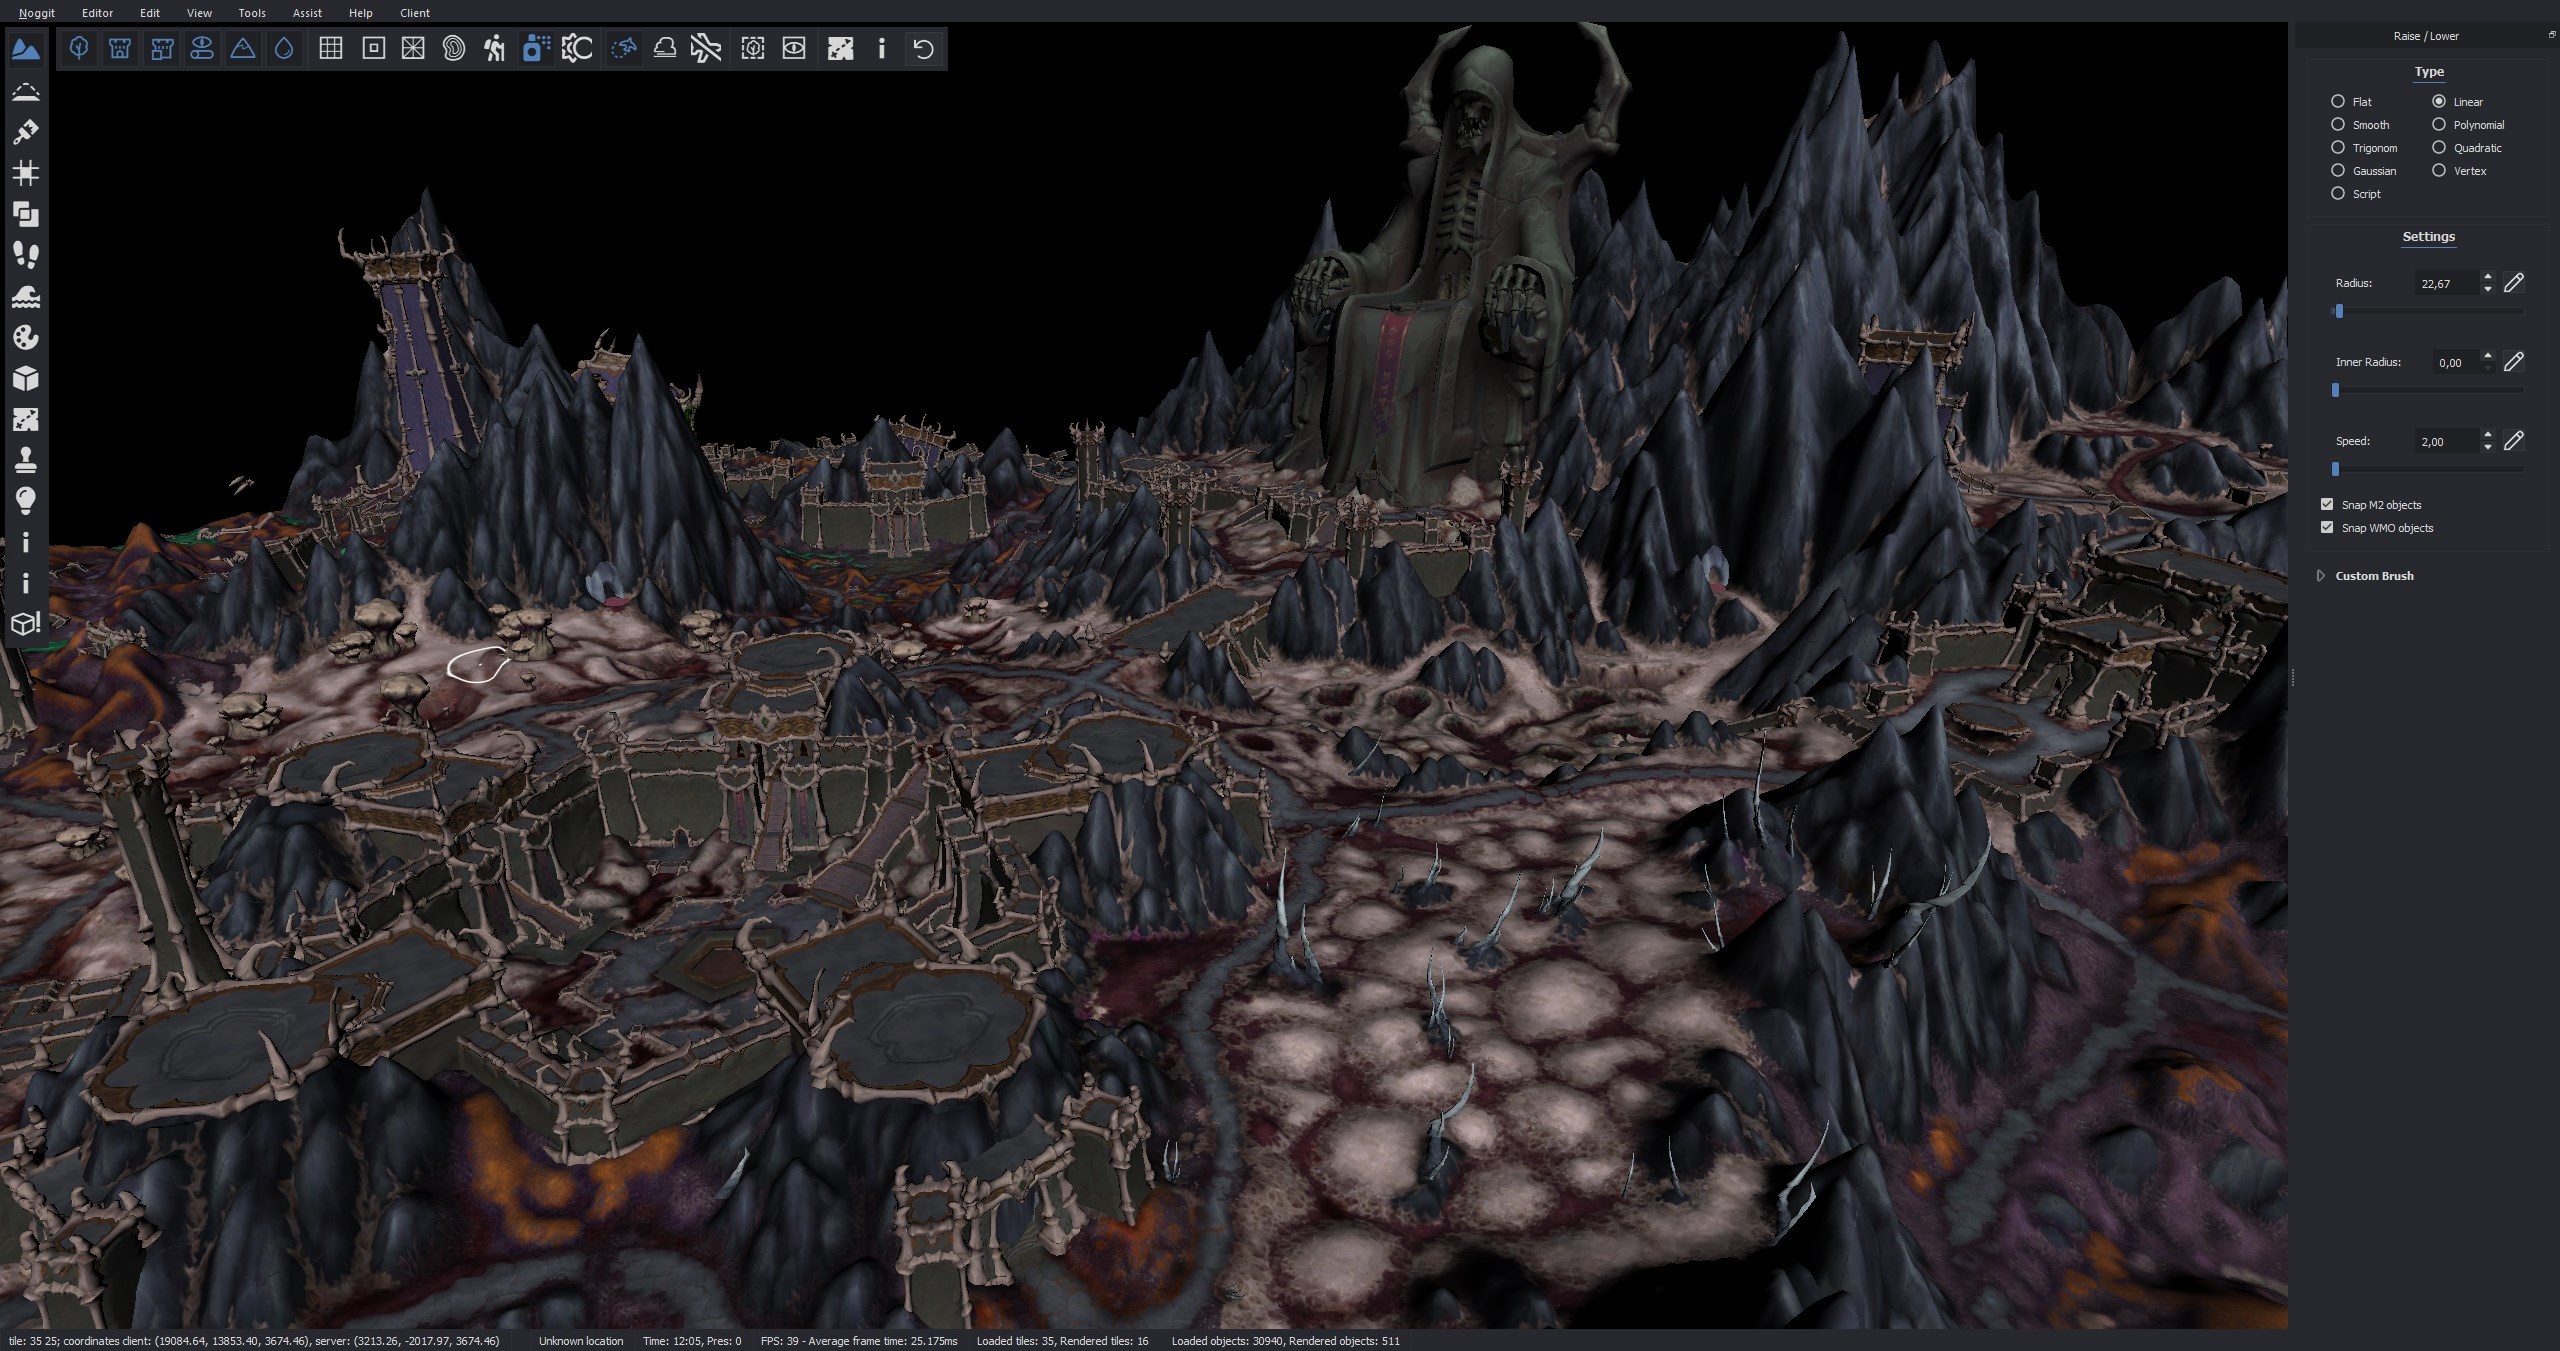2560x1351 pixels.
Task: Click the hiker walking mode icon
Action: pos(494,48)
